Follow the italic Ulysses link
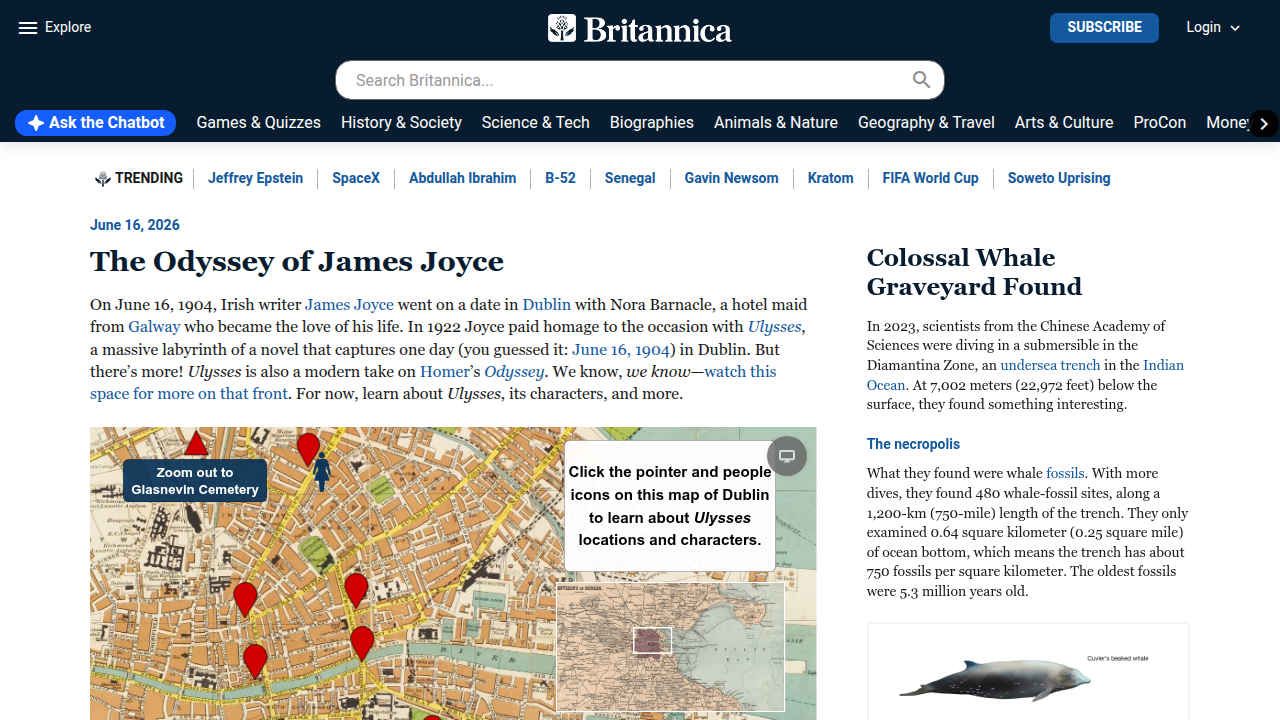 point(775,327)
